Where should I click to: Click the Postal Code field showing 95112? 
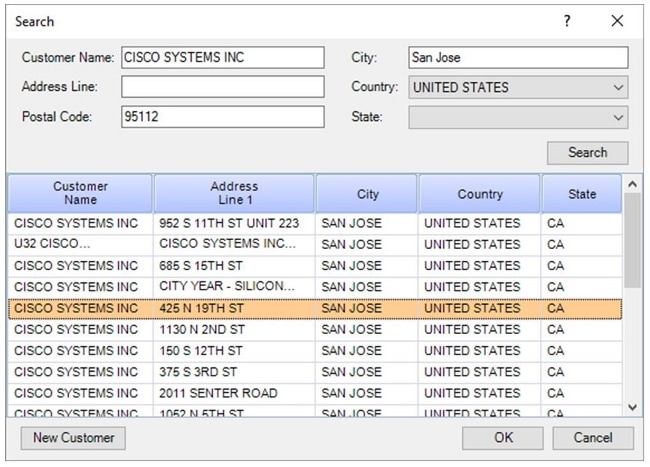pos(223,116)
